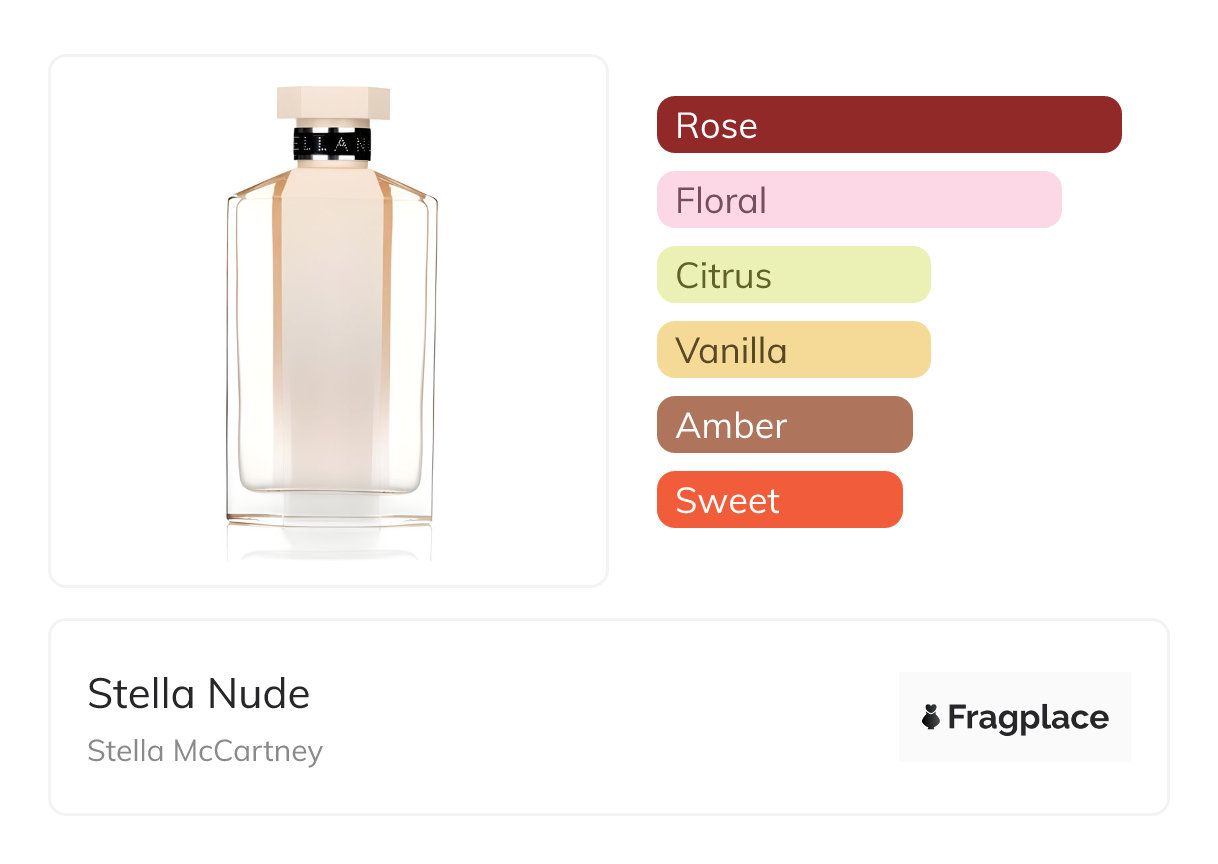Click the word "Sweet" label
Screen dimensions: 1218x864
point(727,501)
